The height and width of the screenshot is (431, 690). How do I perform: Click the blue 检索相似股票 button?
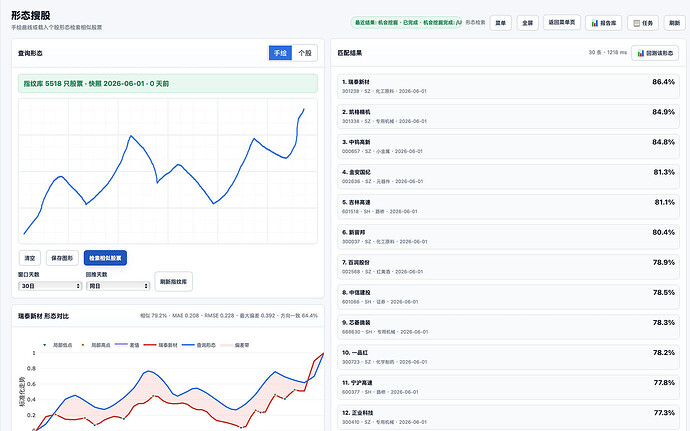pyautogui.click(x=105, y=258)
